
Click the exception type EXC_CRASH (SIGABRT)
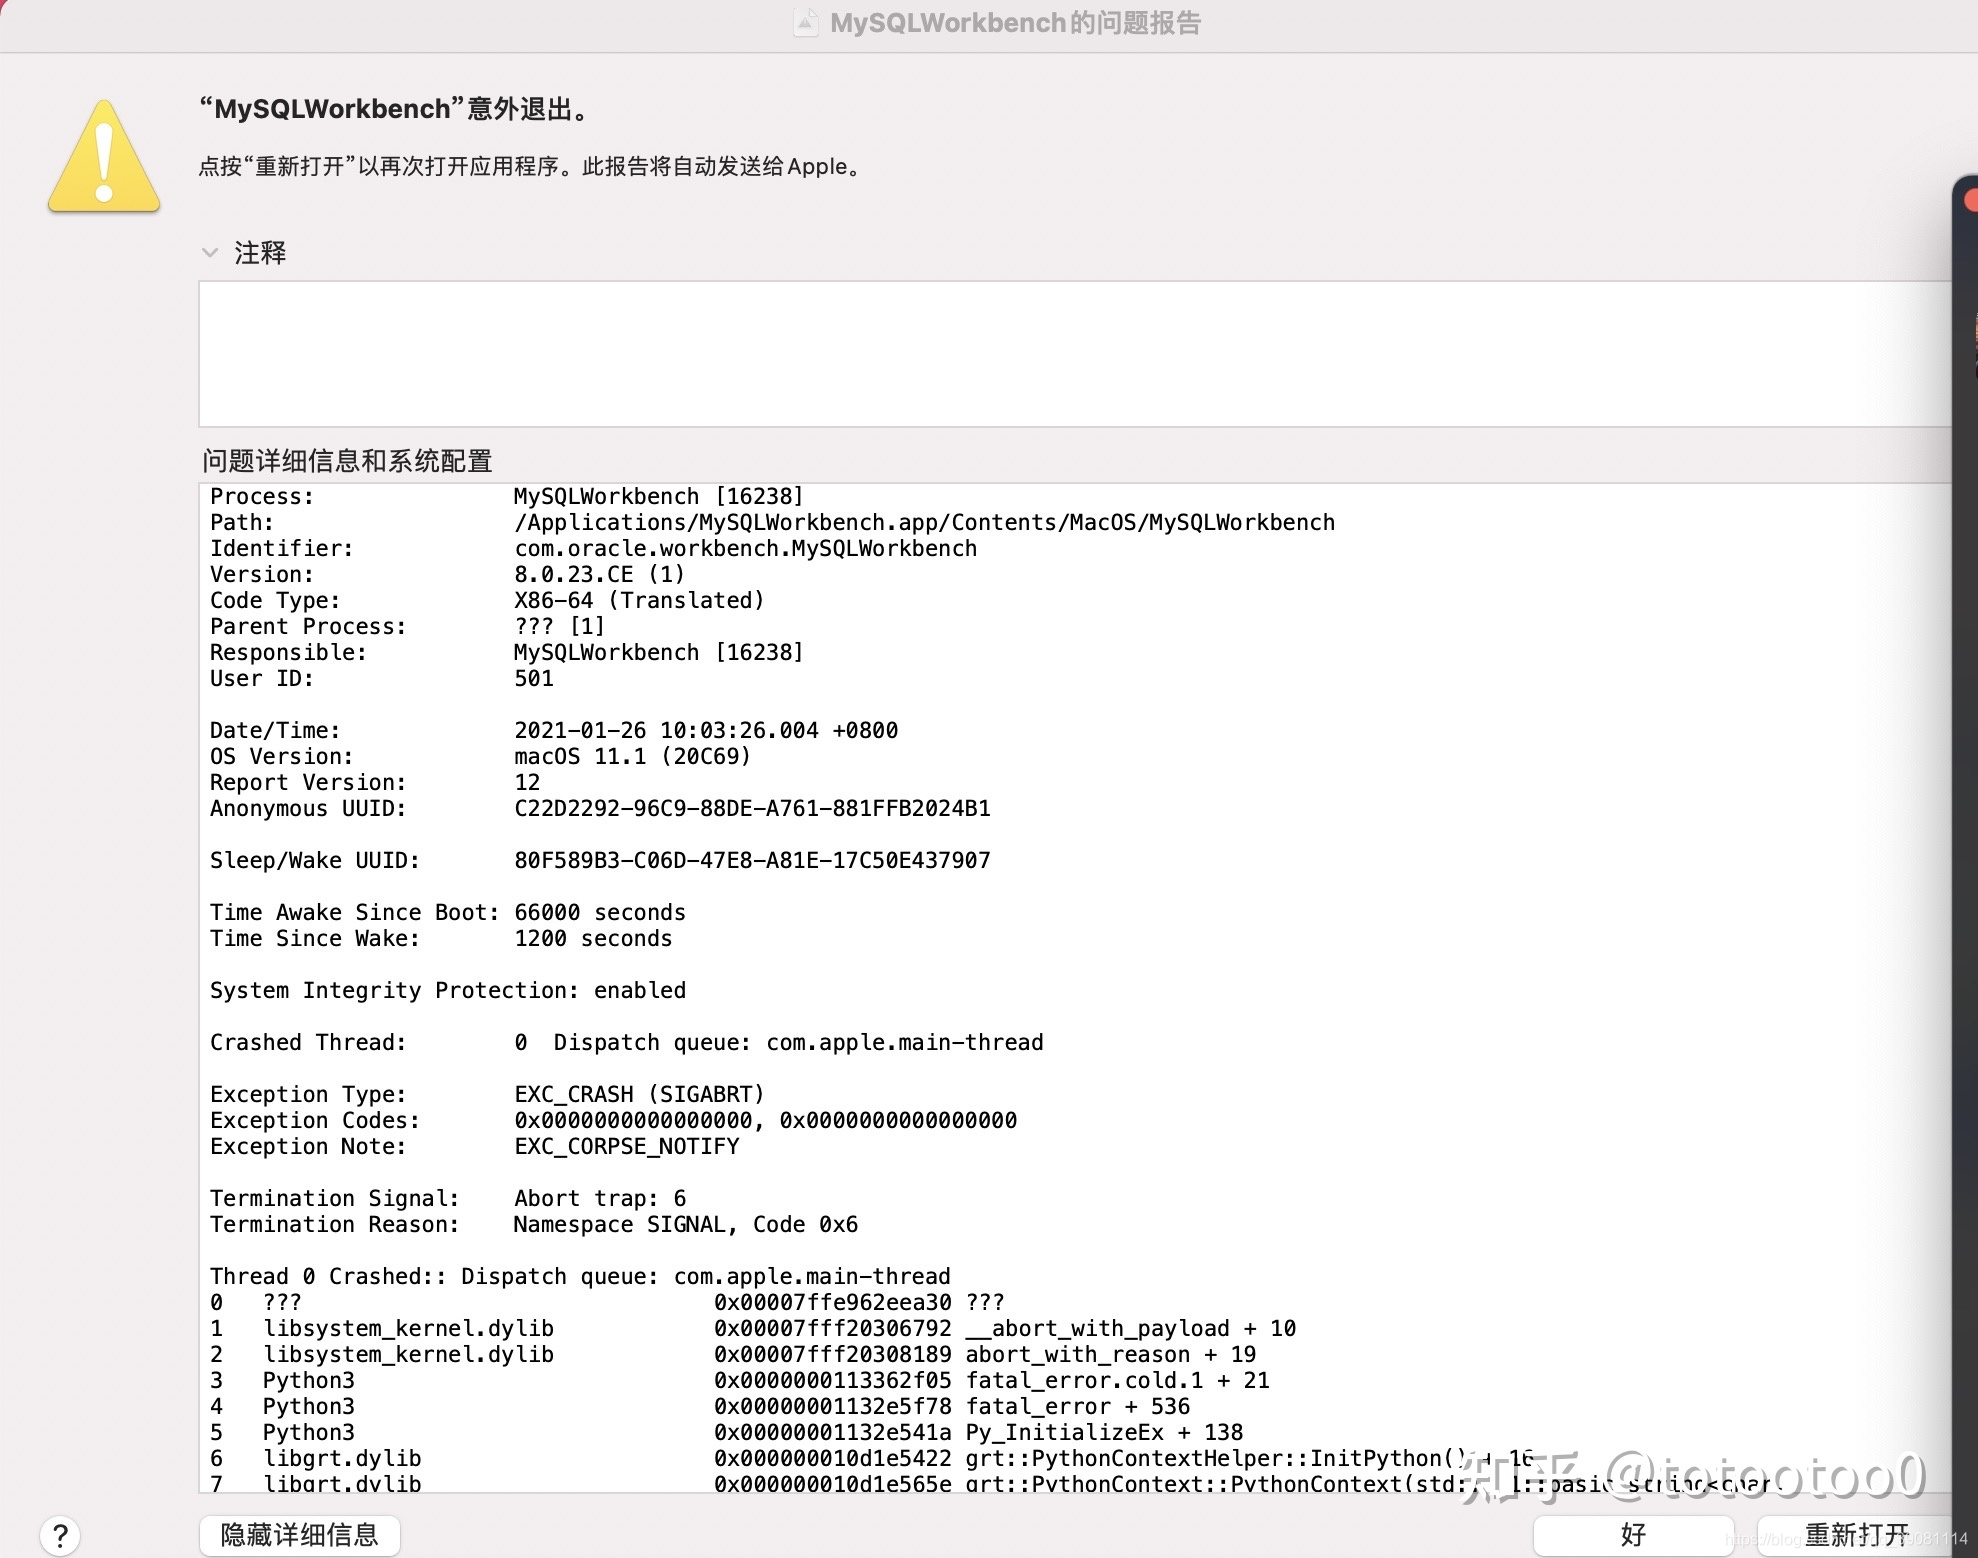coord(639,1095)
